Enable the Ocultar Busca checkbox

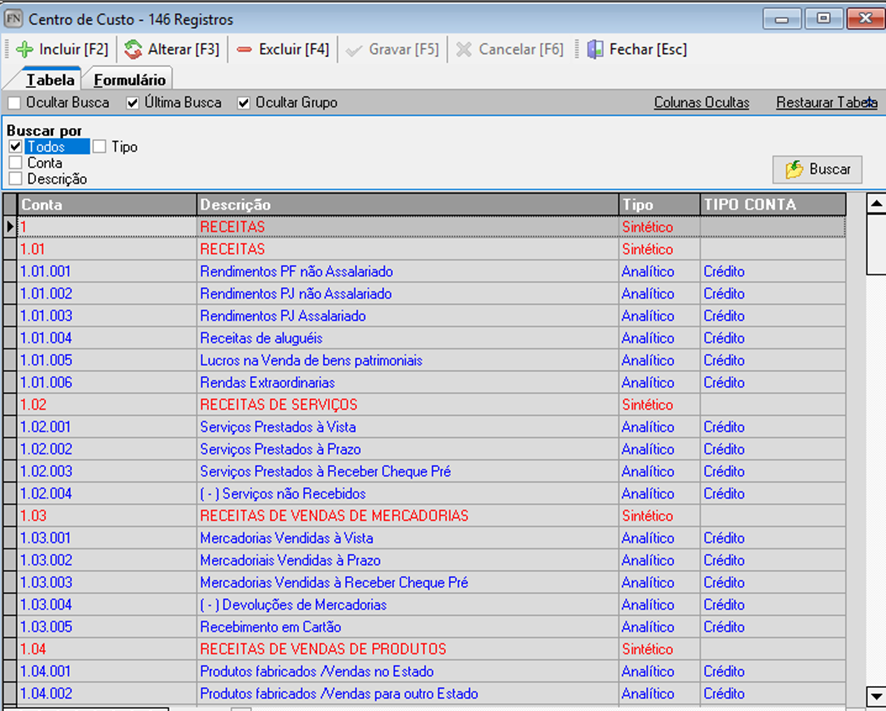(14, 103)
